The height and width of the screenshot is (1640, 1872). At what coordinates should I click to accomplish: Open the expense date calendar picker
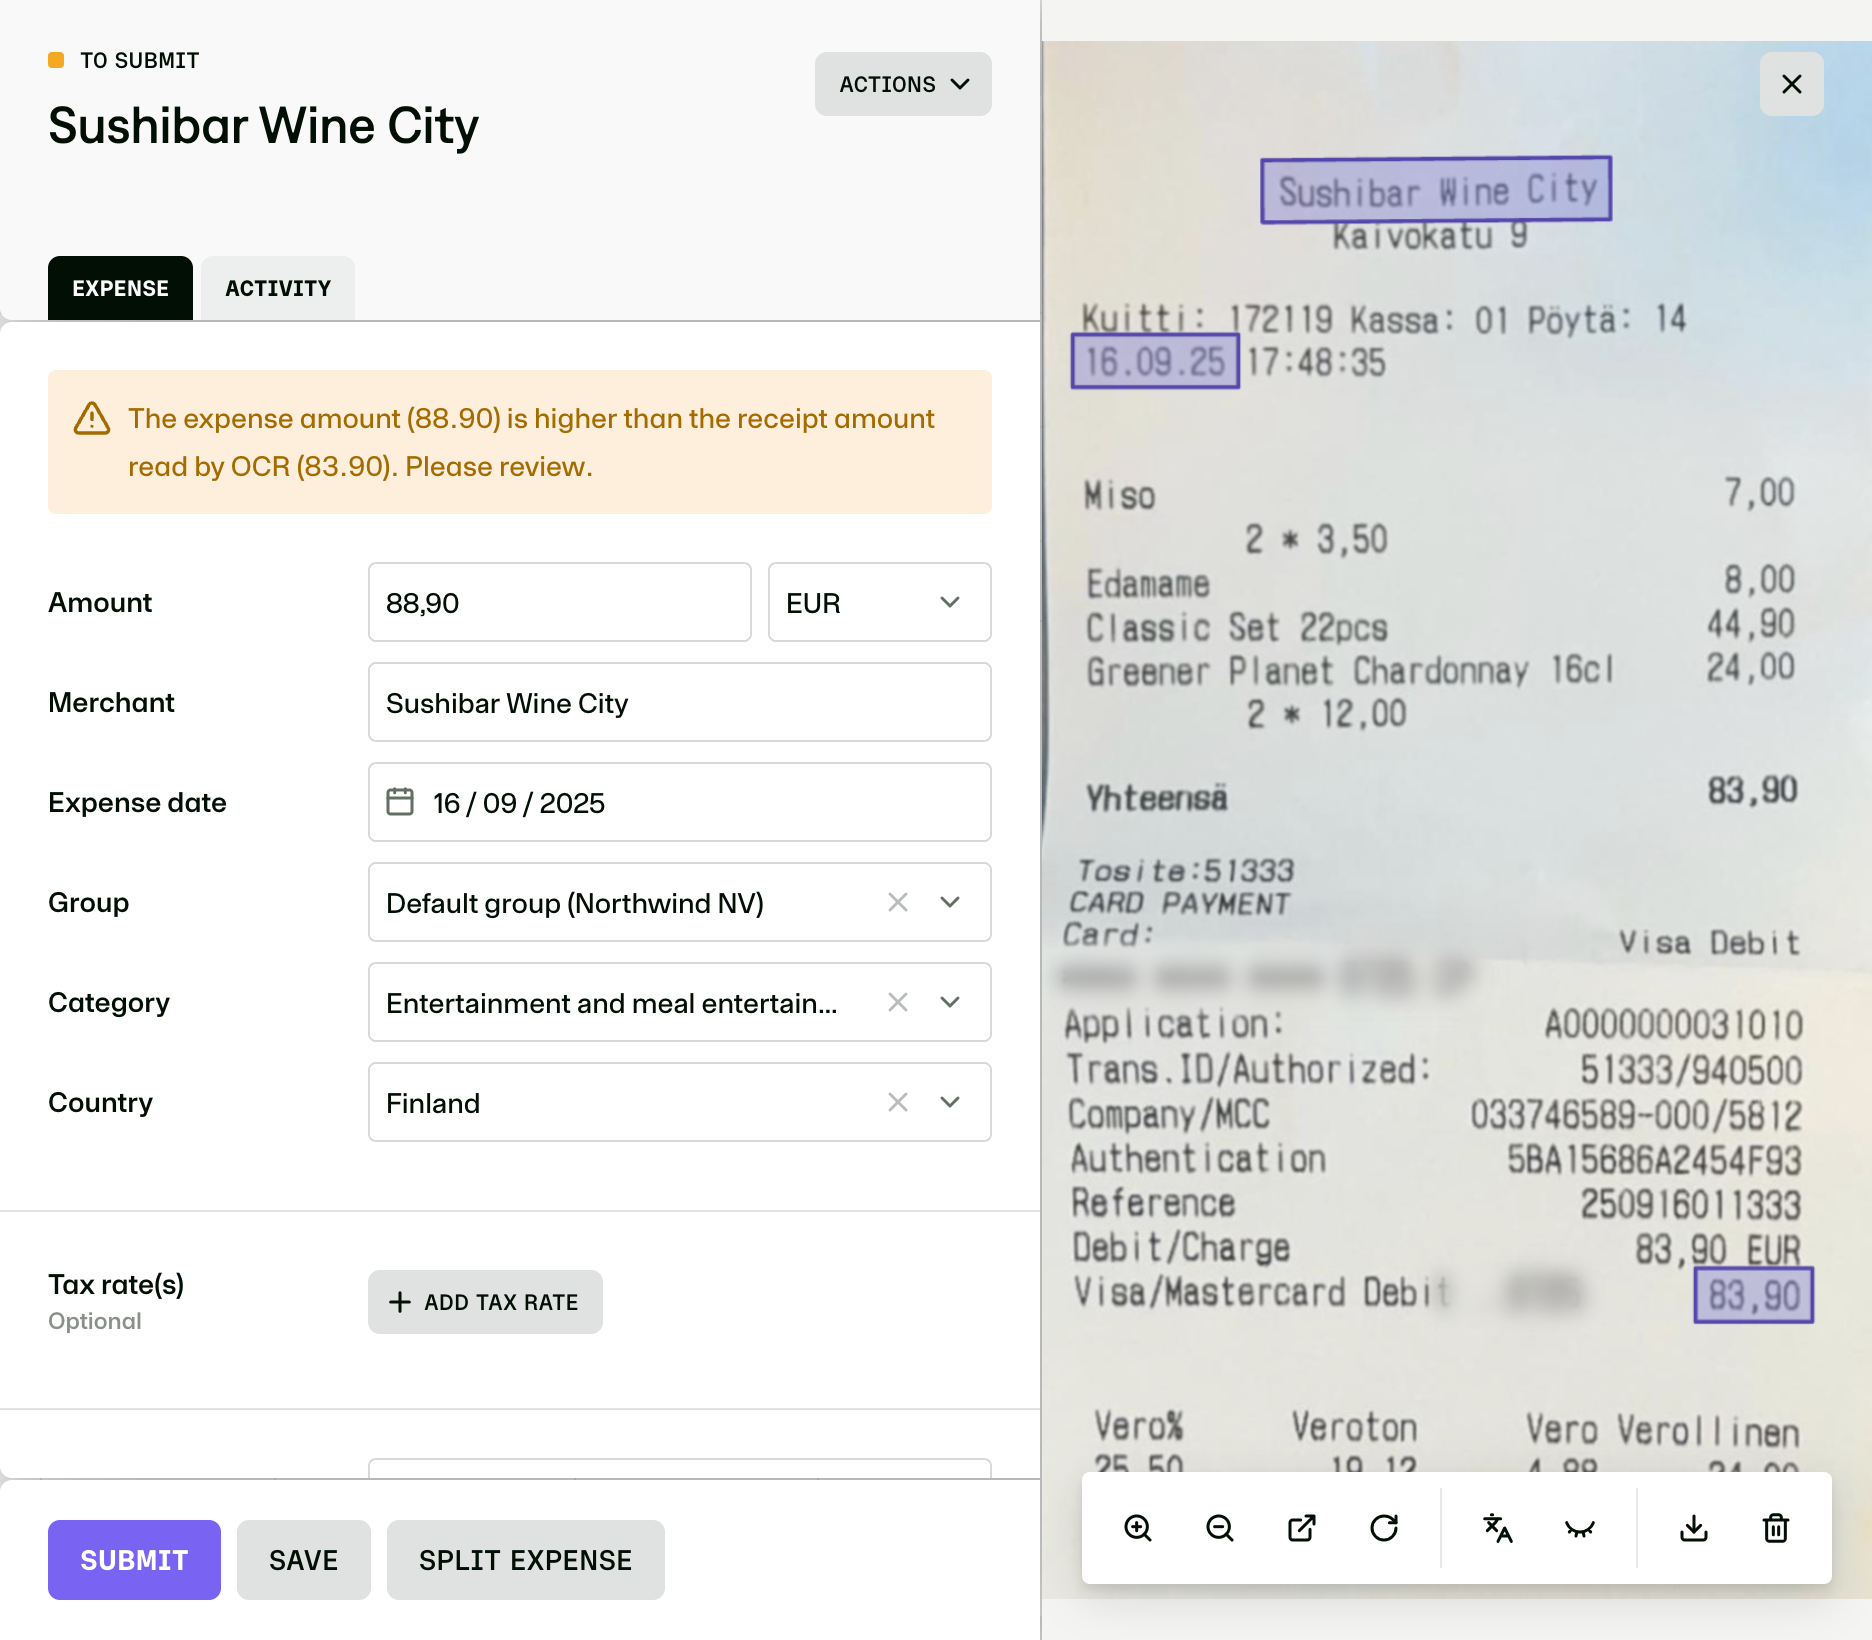400,802
